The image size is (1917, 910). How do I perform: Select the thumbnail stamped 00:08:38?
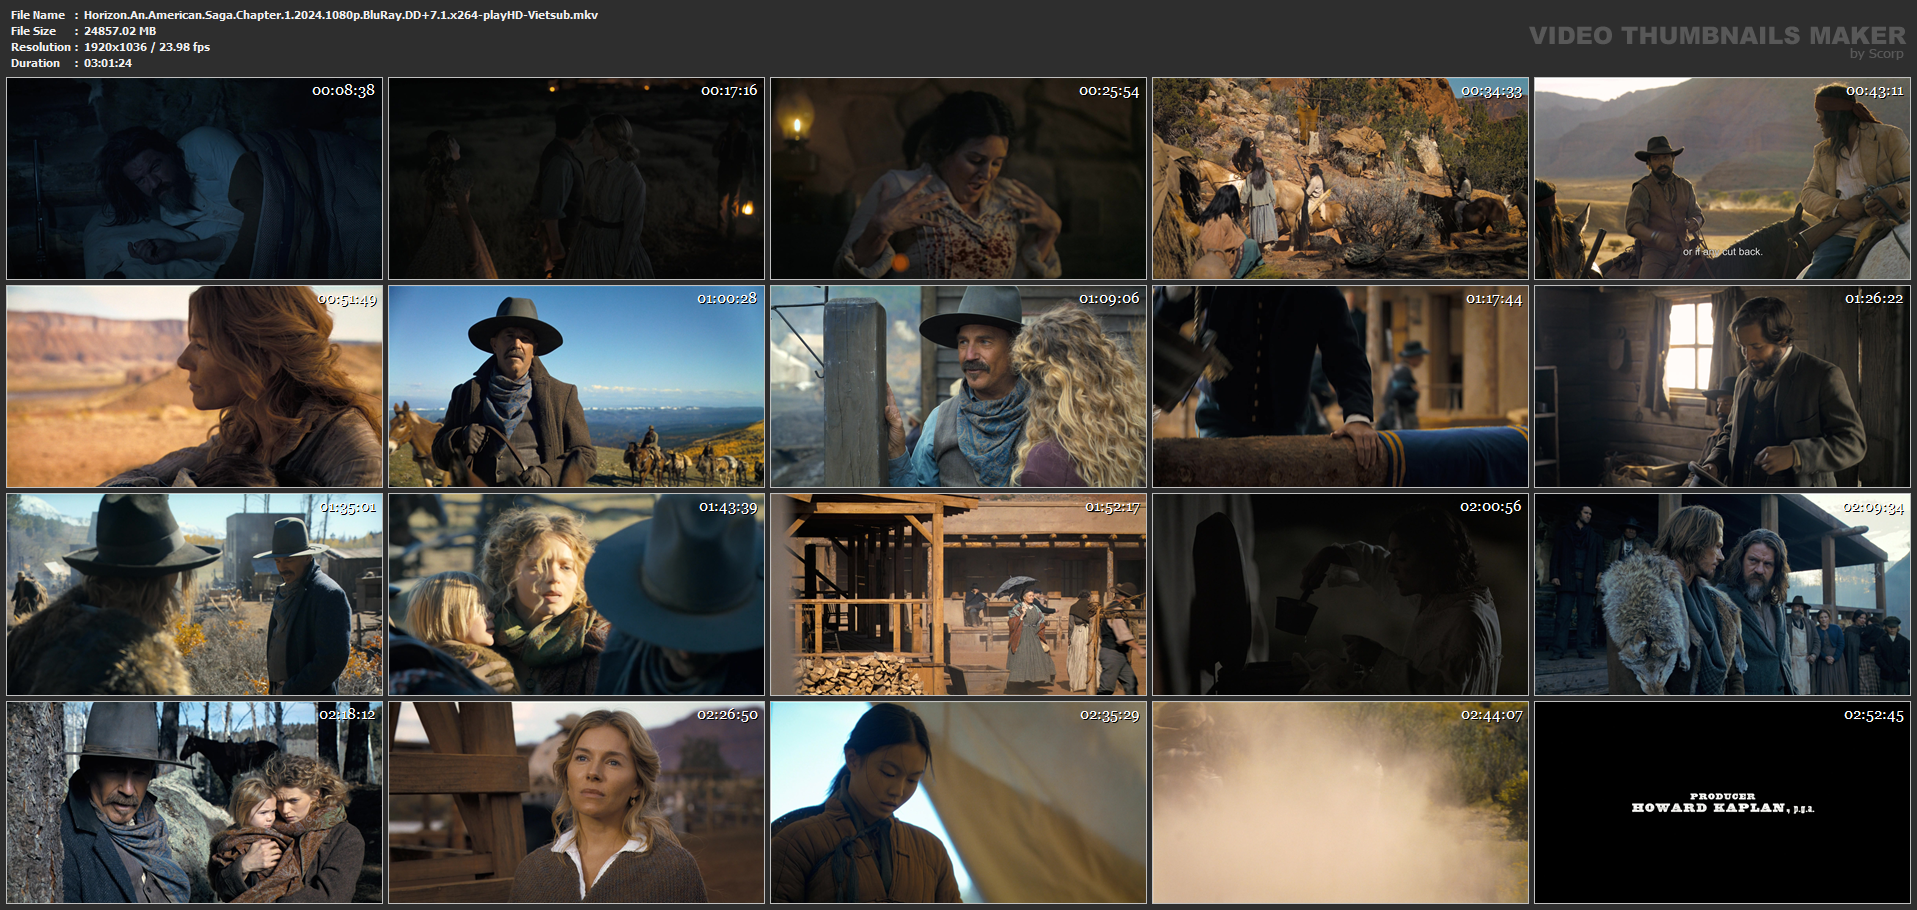(x=194, y=179)
